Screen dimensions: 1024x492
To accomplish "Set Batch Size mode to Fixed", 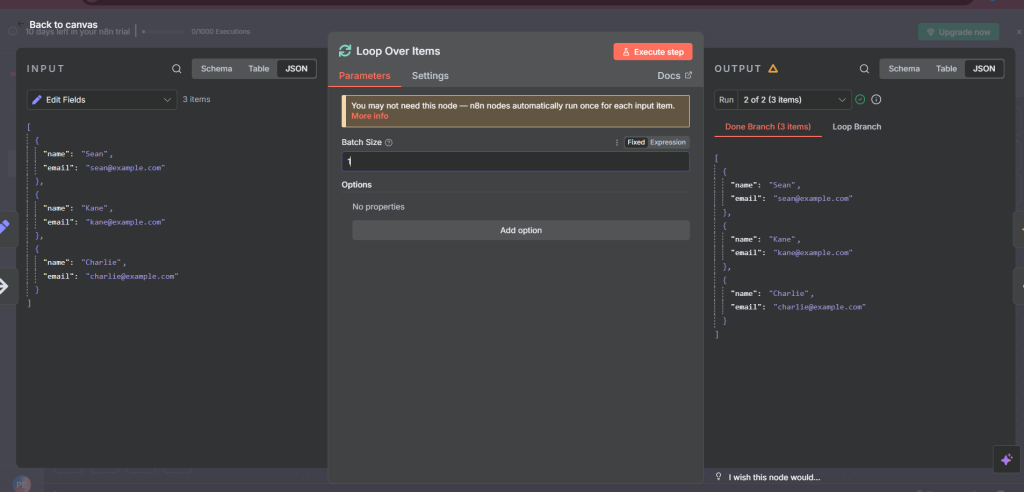I will 636,142.
